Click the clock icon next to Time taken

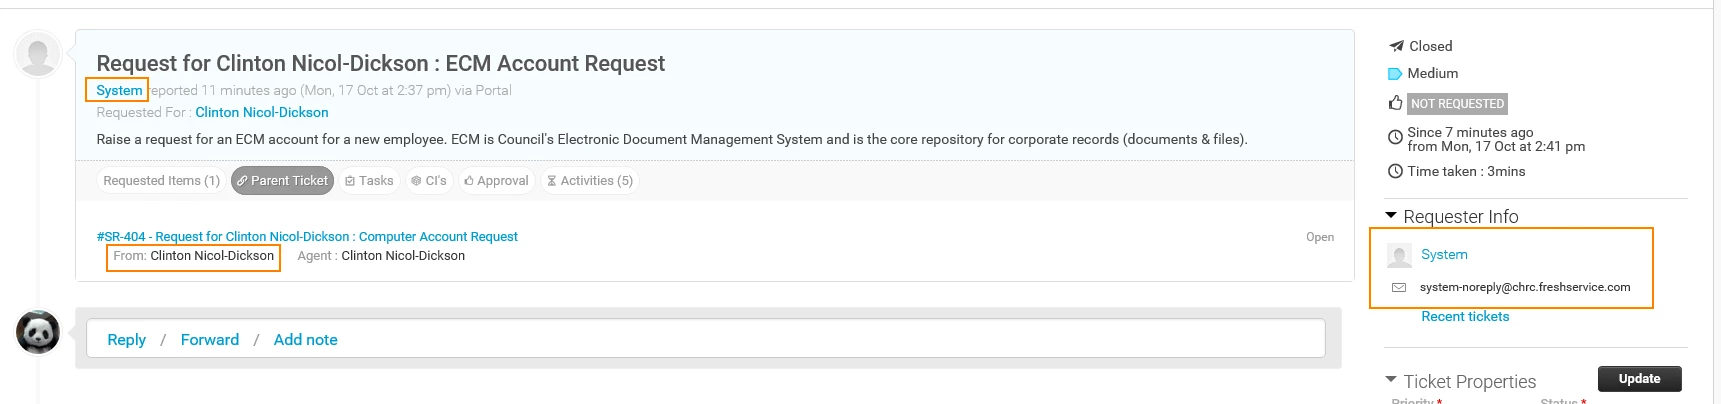tap(1395, 171)
